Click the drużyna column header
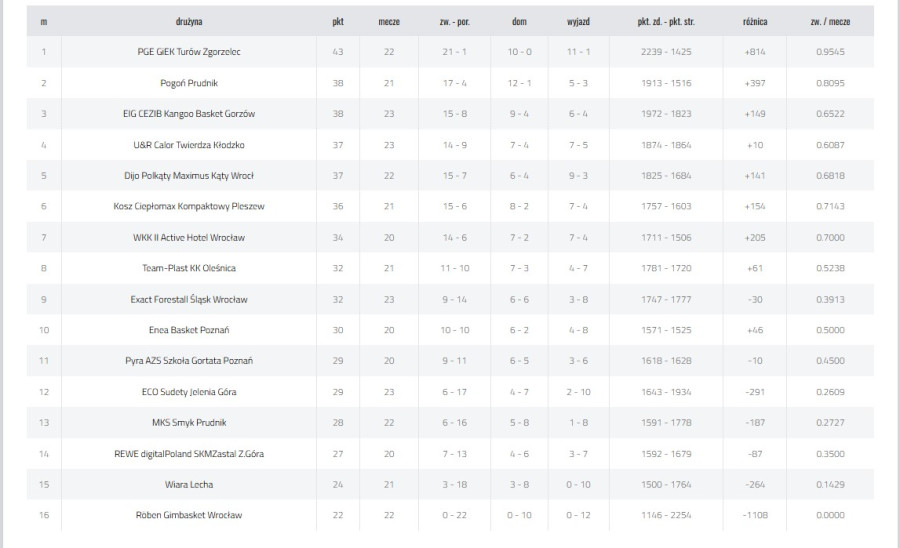The width and height of the screenshot is (900, 548). pos(189,22)
